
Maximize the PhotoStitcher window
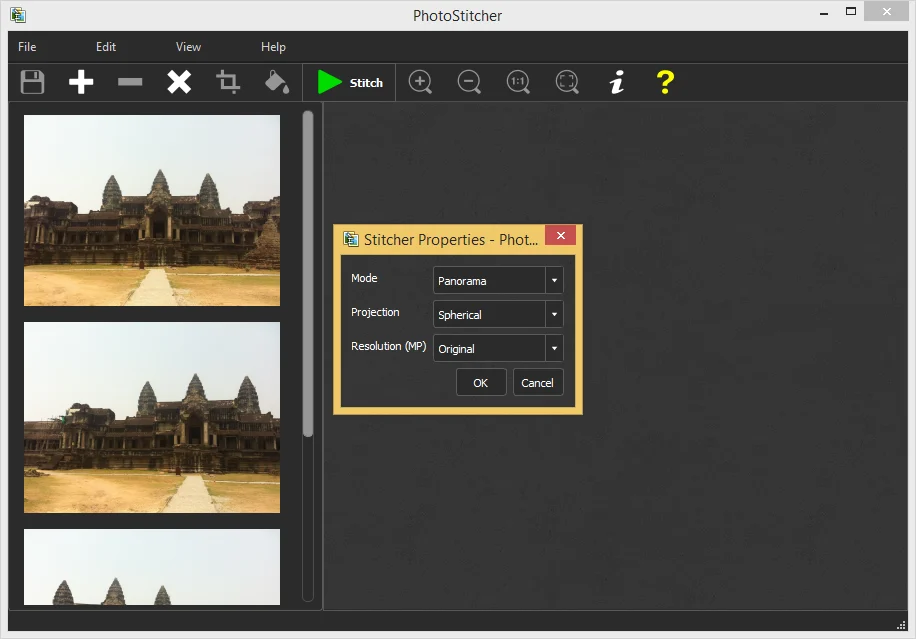[x=851, y=12]
